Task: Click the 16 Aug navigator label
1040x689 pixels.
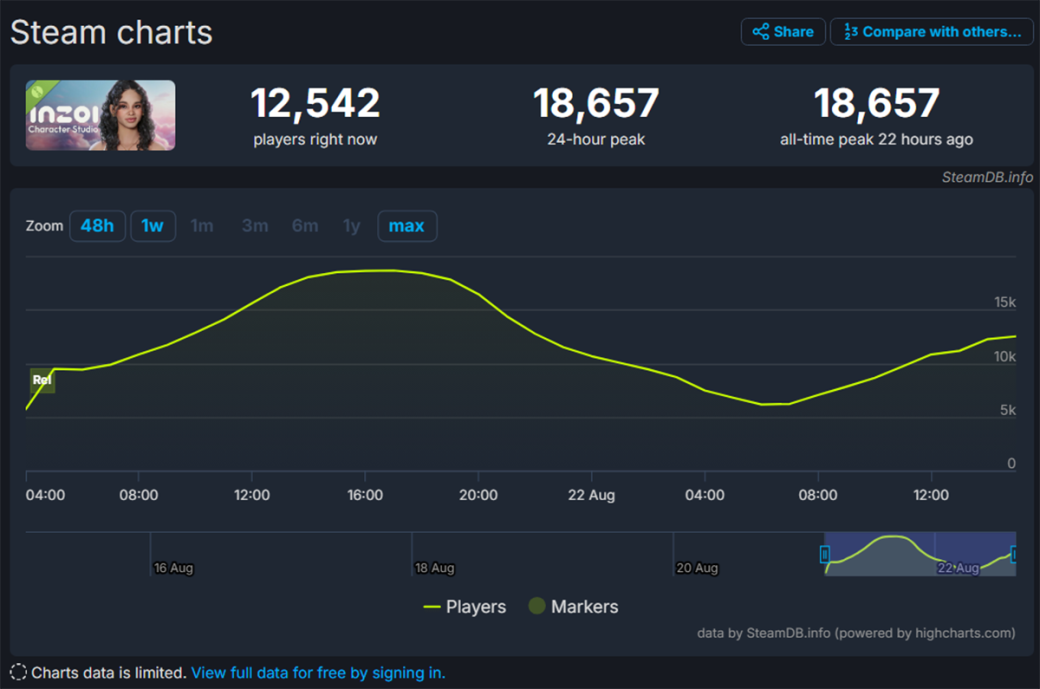Action: point(173,568)
